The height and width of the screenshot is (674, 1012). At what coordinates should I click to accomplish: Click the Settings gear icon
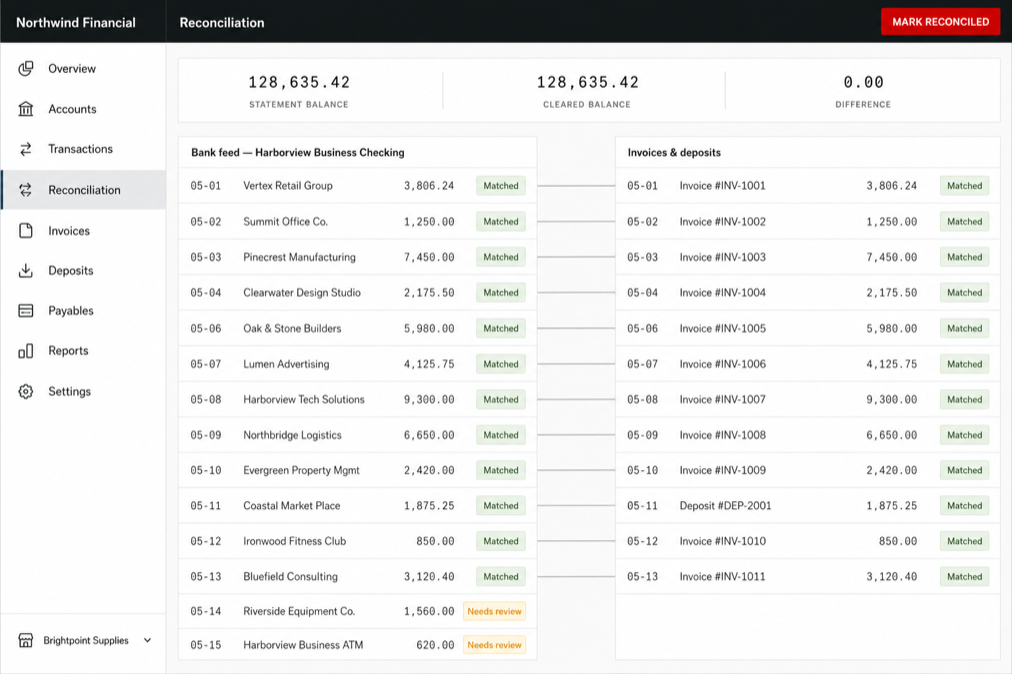tap(26, 391)
